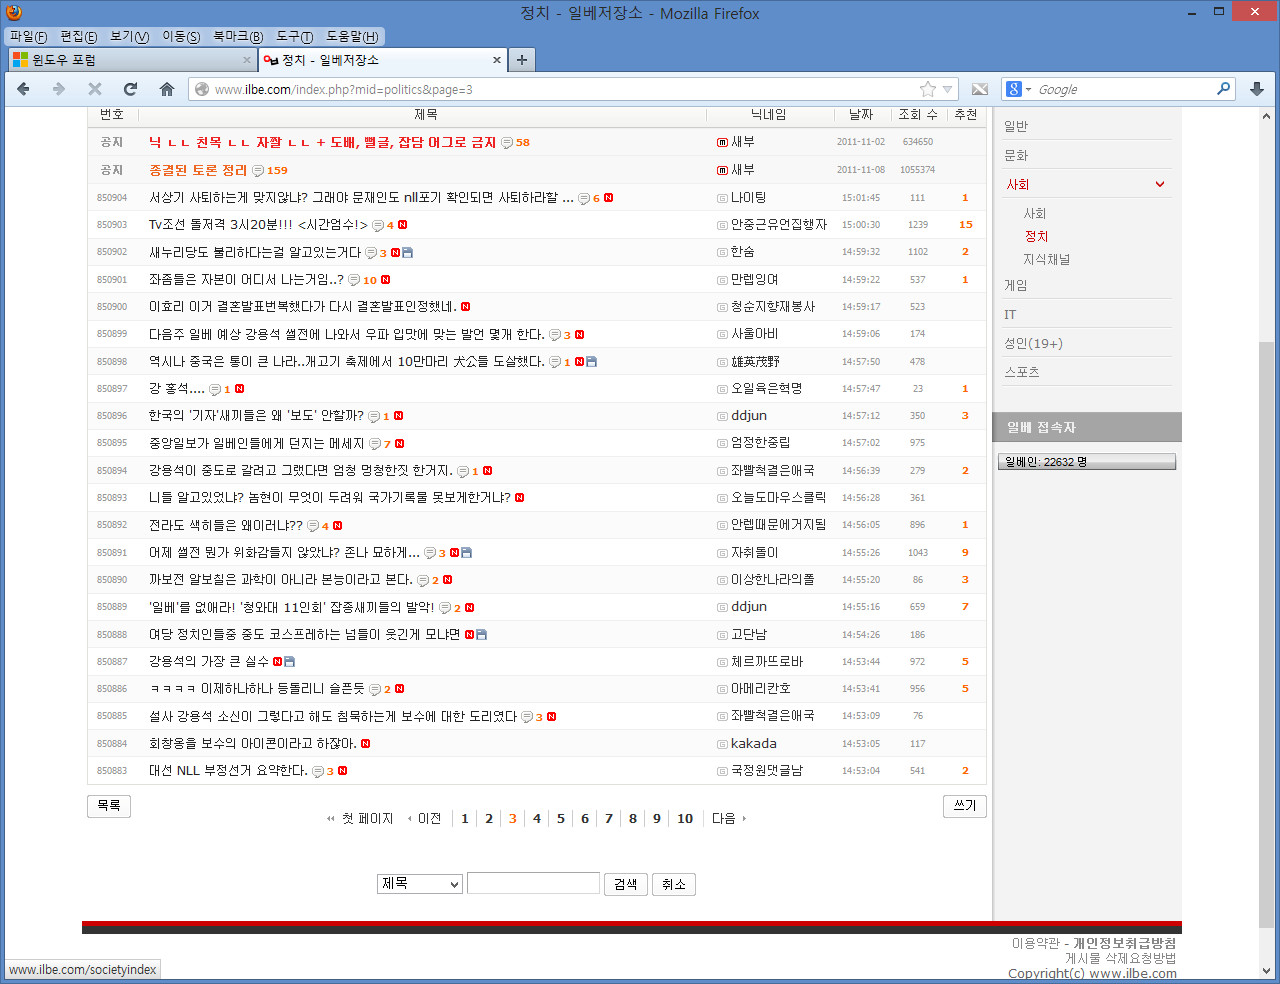The width and height of the screenshot is (1280, 984).
Task: Go to the 이전 previous link
Action: pos(425,818)
